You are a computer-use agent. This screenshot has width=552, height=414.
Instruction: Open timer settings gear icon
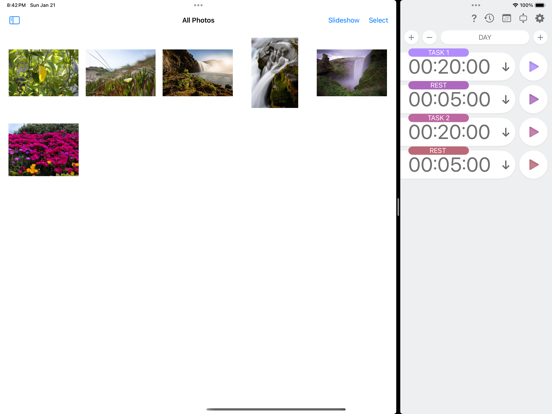point(540,18)
